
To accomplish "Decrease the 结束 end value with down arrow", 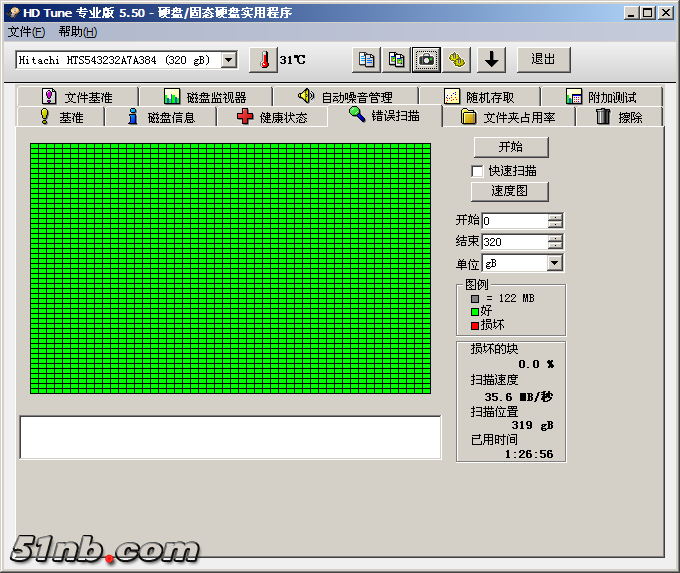I will pyautogui.click(x=555, y=245).
